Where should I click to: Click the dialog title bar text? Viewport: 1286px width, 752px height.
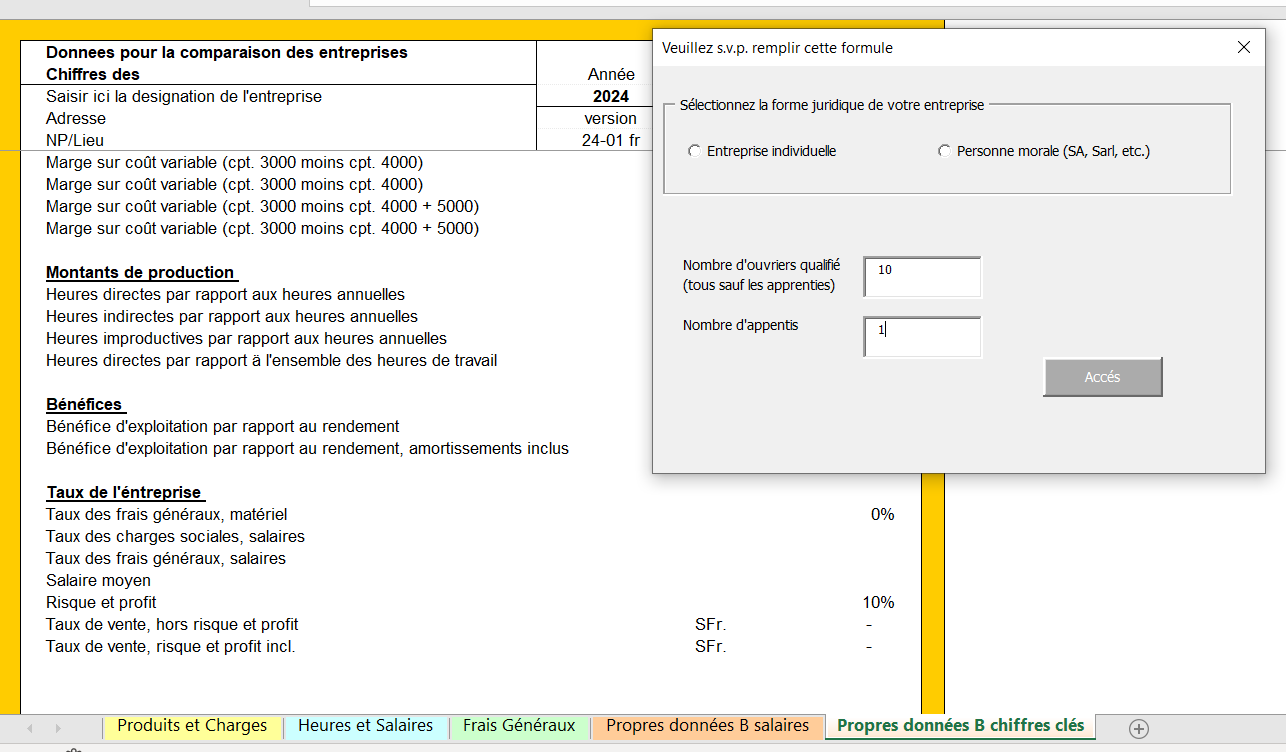click(x=777, y=48)
